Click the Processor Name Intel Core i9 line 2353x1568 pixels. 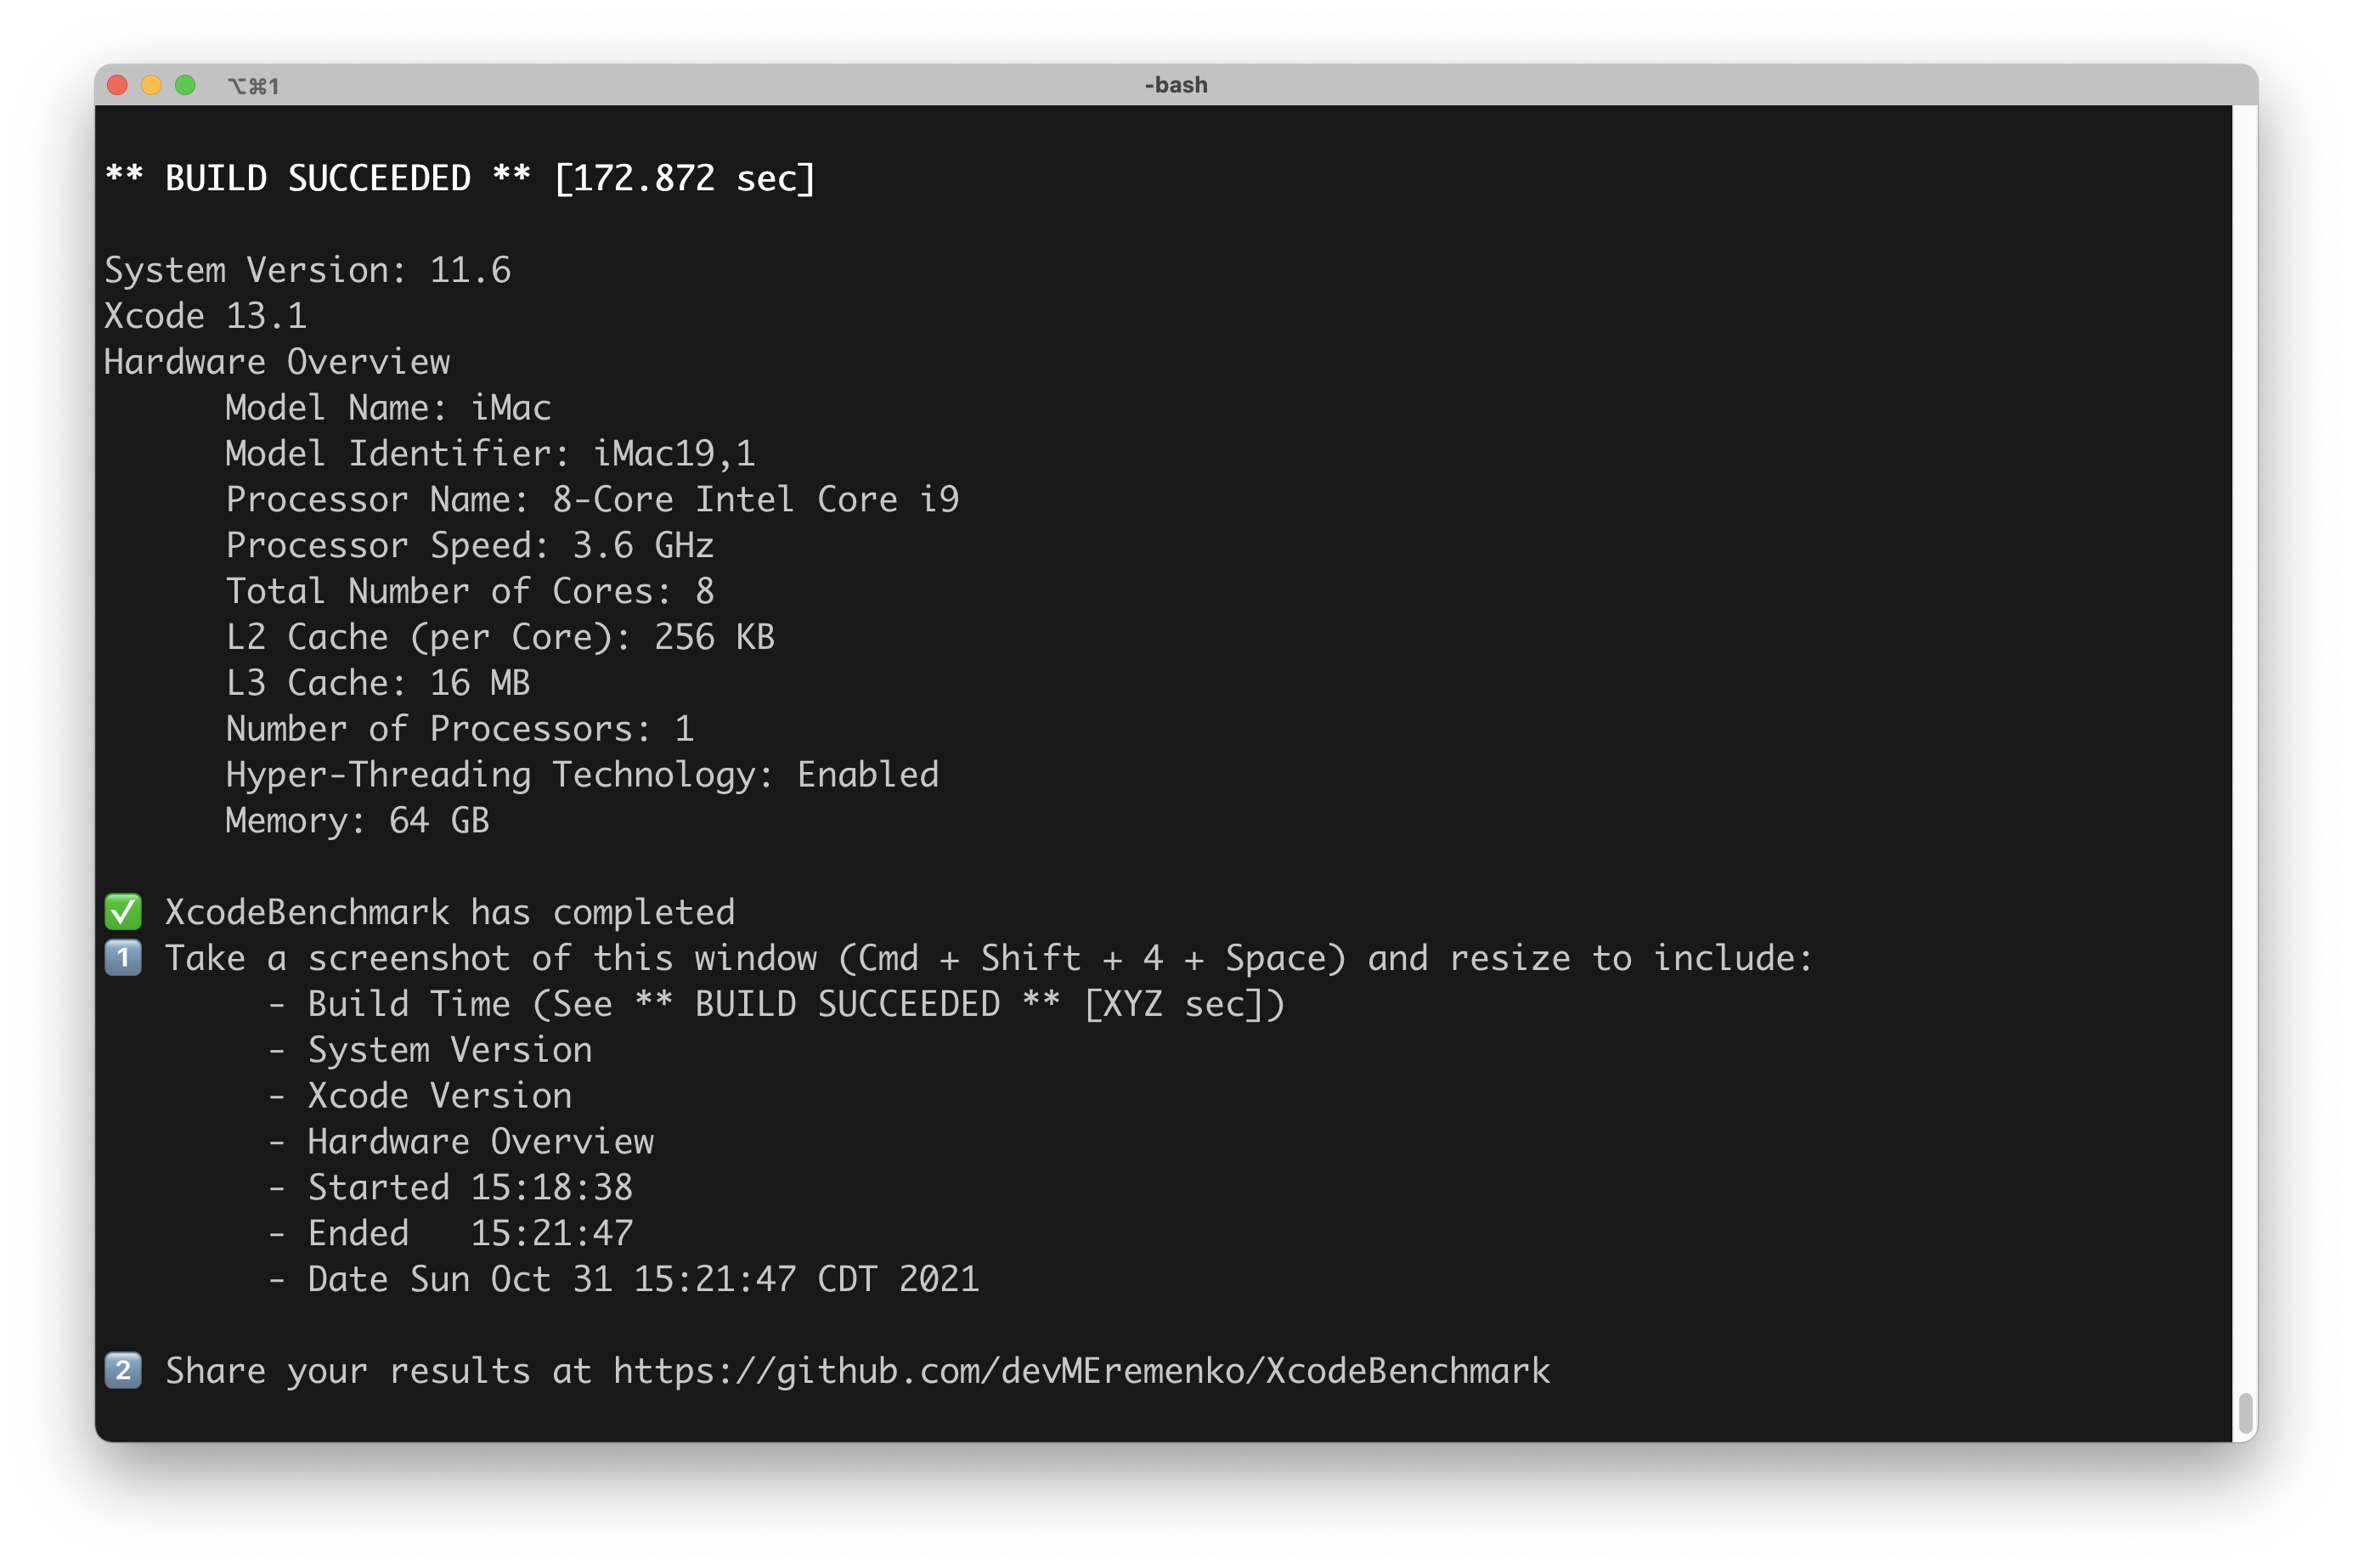[x=591, y=500]
